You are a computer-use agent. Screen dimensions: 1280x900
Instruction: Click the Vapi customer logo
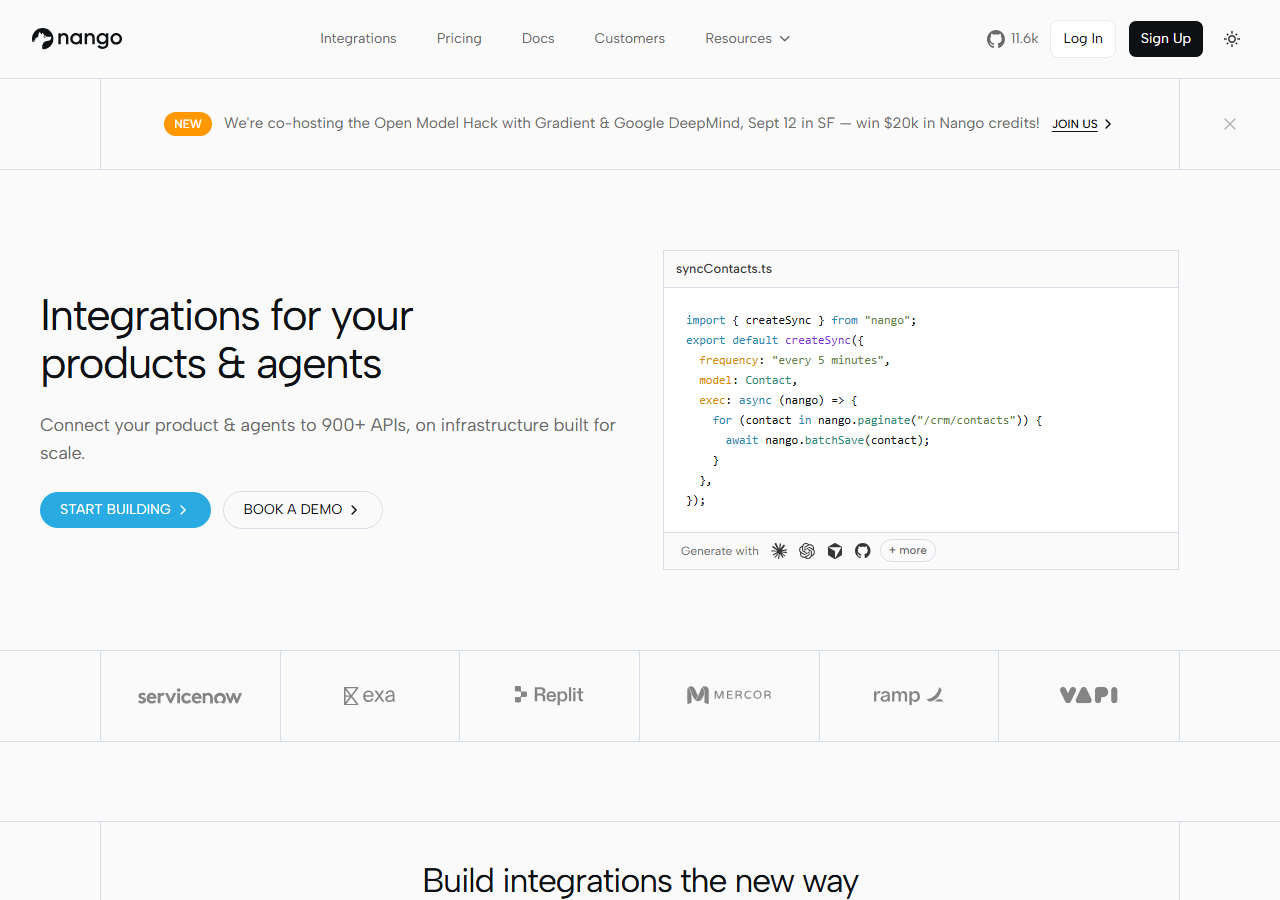click(x=1089, y=695)
